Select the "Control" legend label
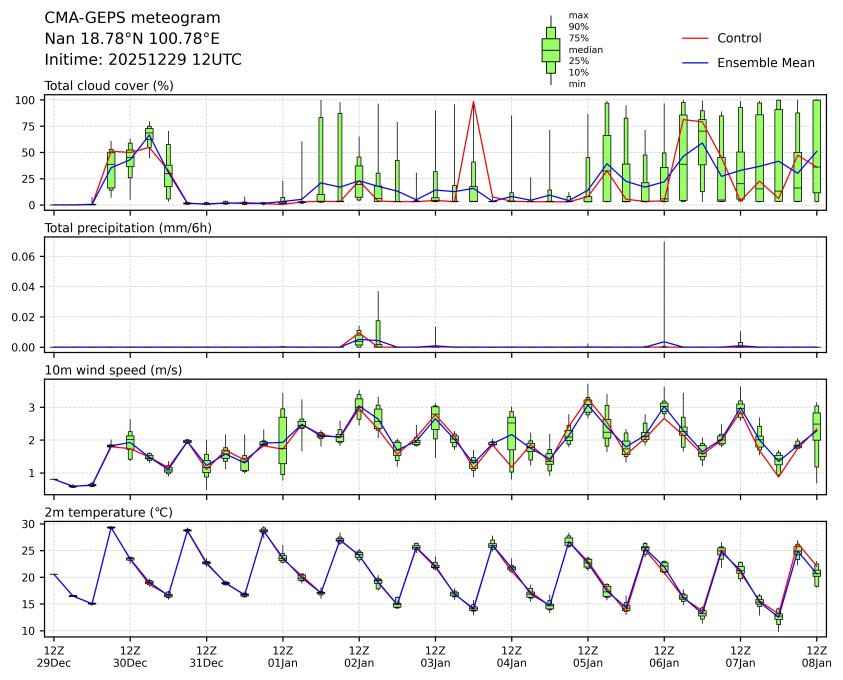This screenshot has height=680, width=843. 739,38
